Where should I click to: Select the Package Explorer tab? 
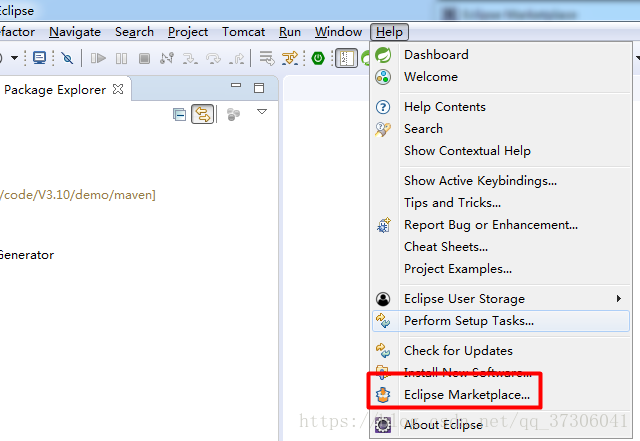pos(55,90)
